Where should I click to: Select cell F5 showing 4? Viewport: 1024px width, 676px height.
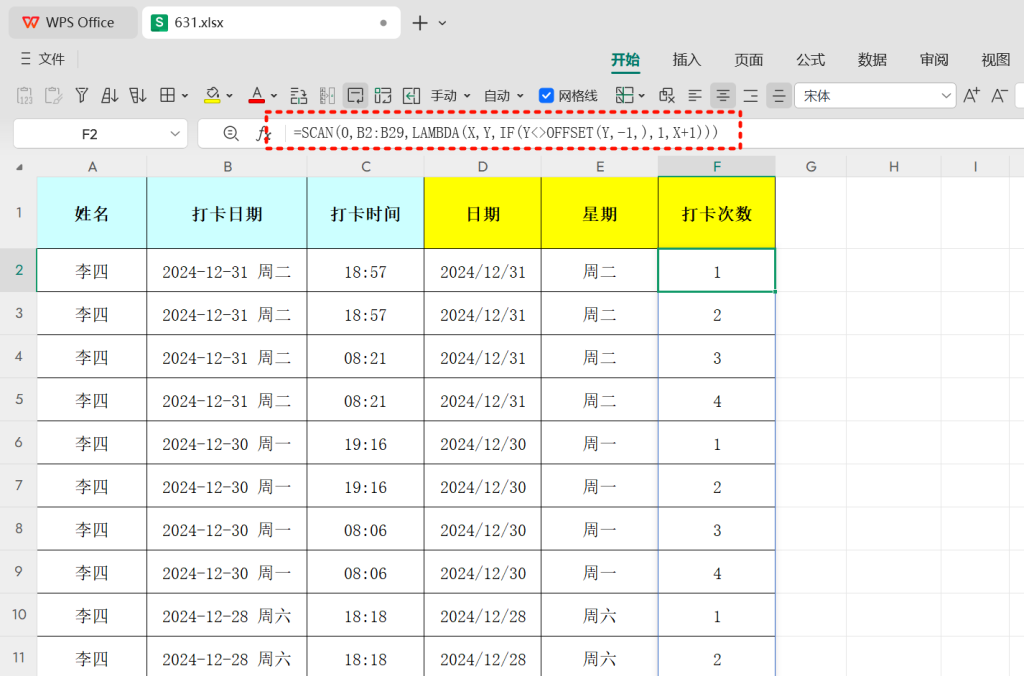tap(717, 400)
